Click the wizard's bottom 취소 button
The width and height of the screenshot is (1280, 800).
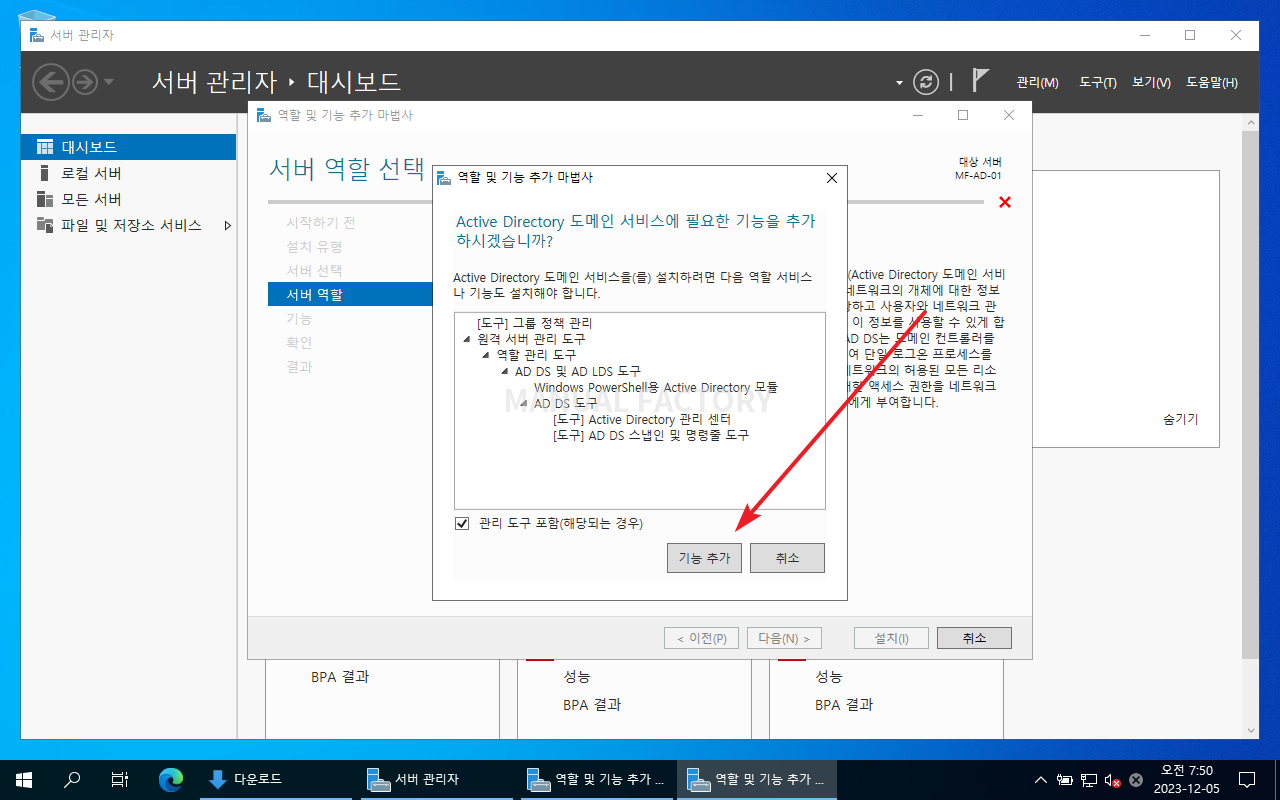pos(974,638)
